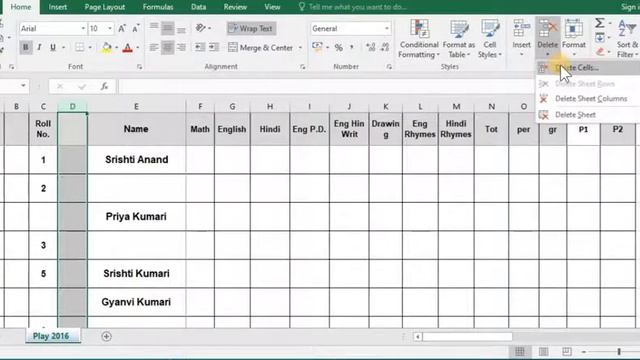Toggle Wrap Text
This screenshot has width=640, height=360.
[251, 29]
